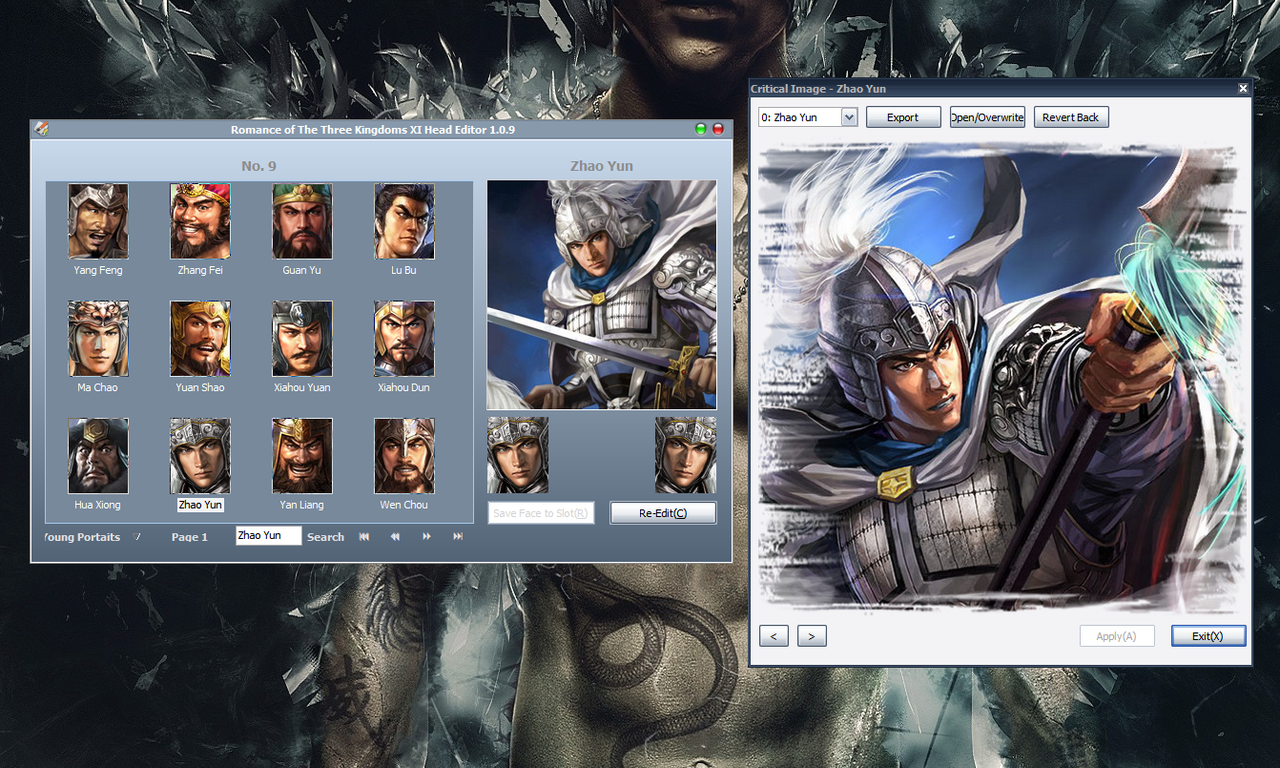Go to the first page of portraits
This screenshot has width=1280, height=768.
pos(364,537)
